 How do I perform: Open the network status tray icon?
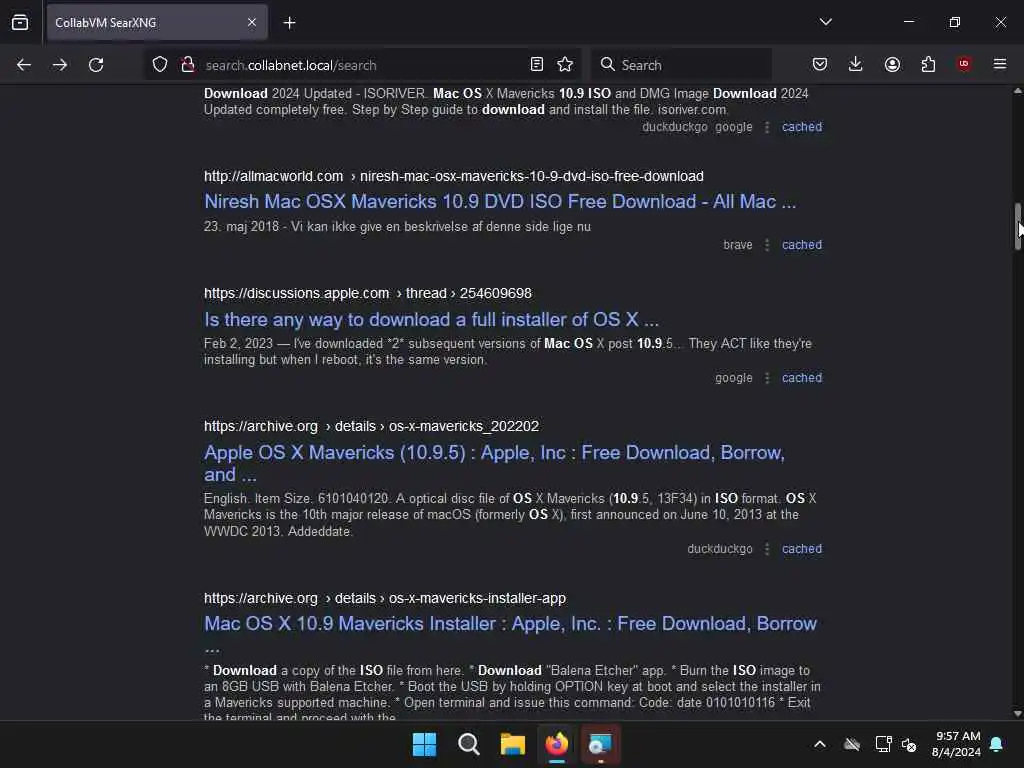click(x=883, y=744)
